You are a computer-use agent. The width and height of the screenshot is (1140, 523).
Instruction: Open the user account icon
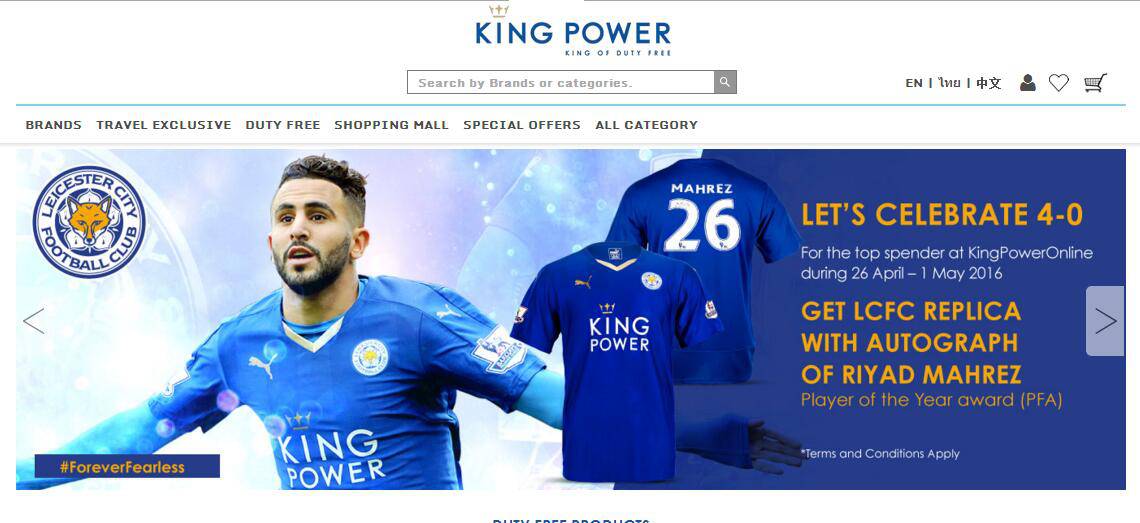[1027, 82]
